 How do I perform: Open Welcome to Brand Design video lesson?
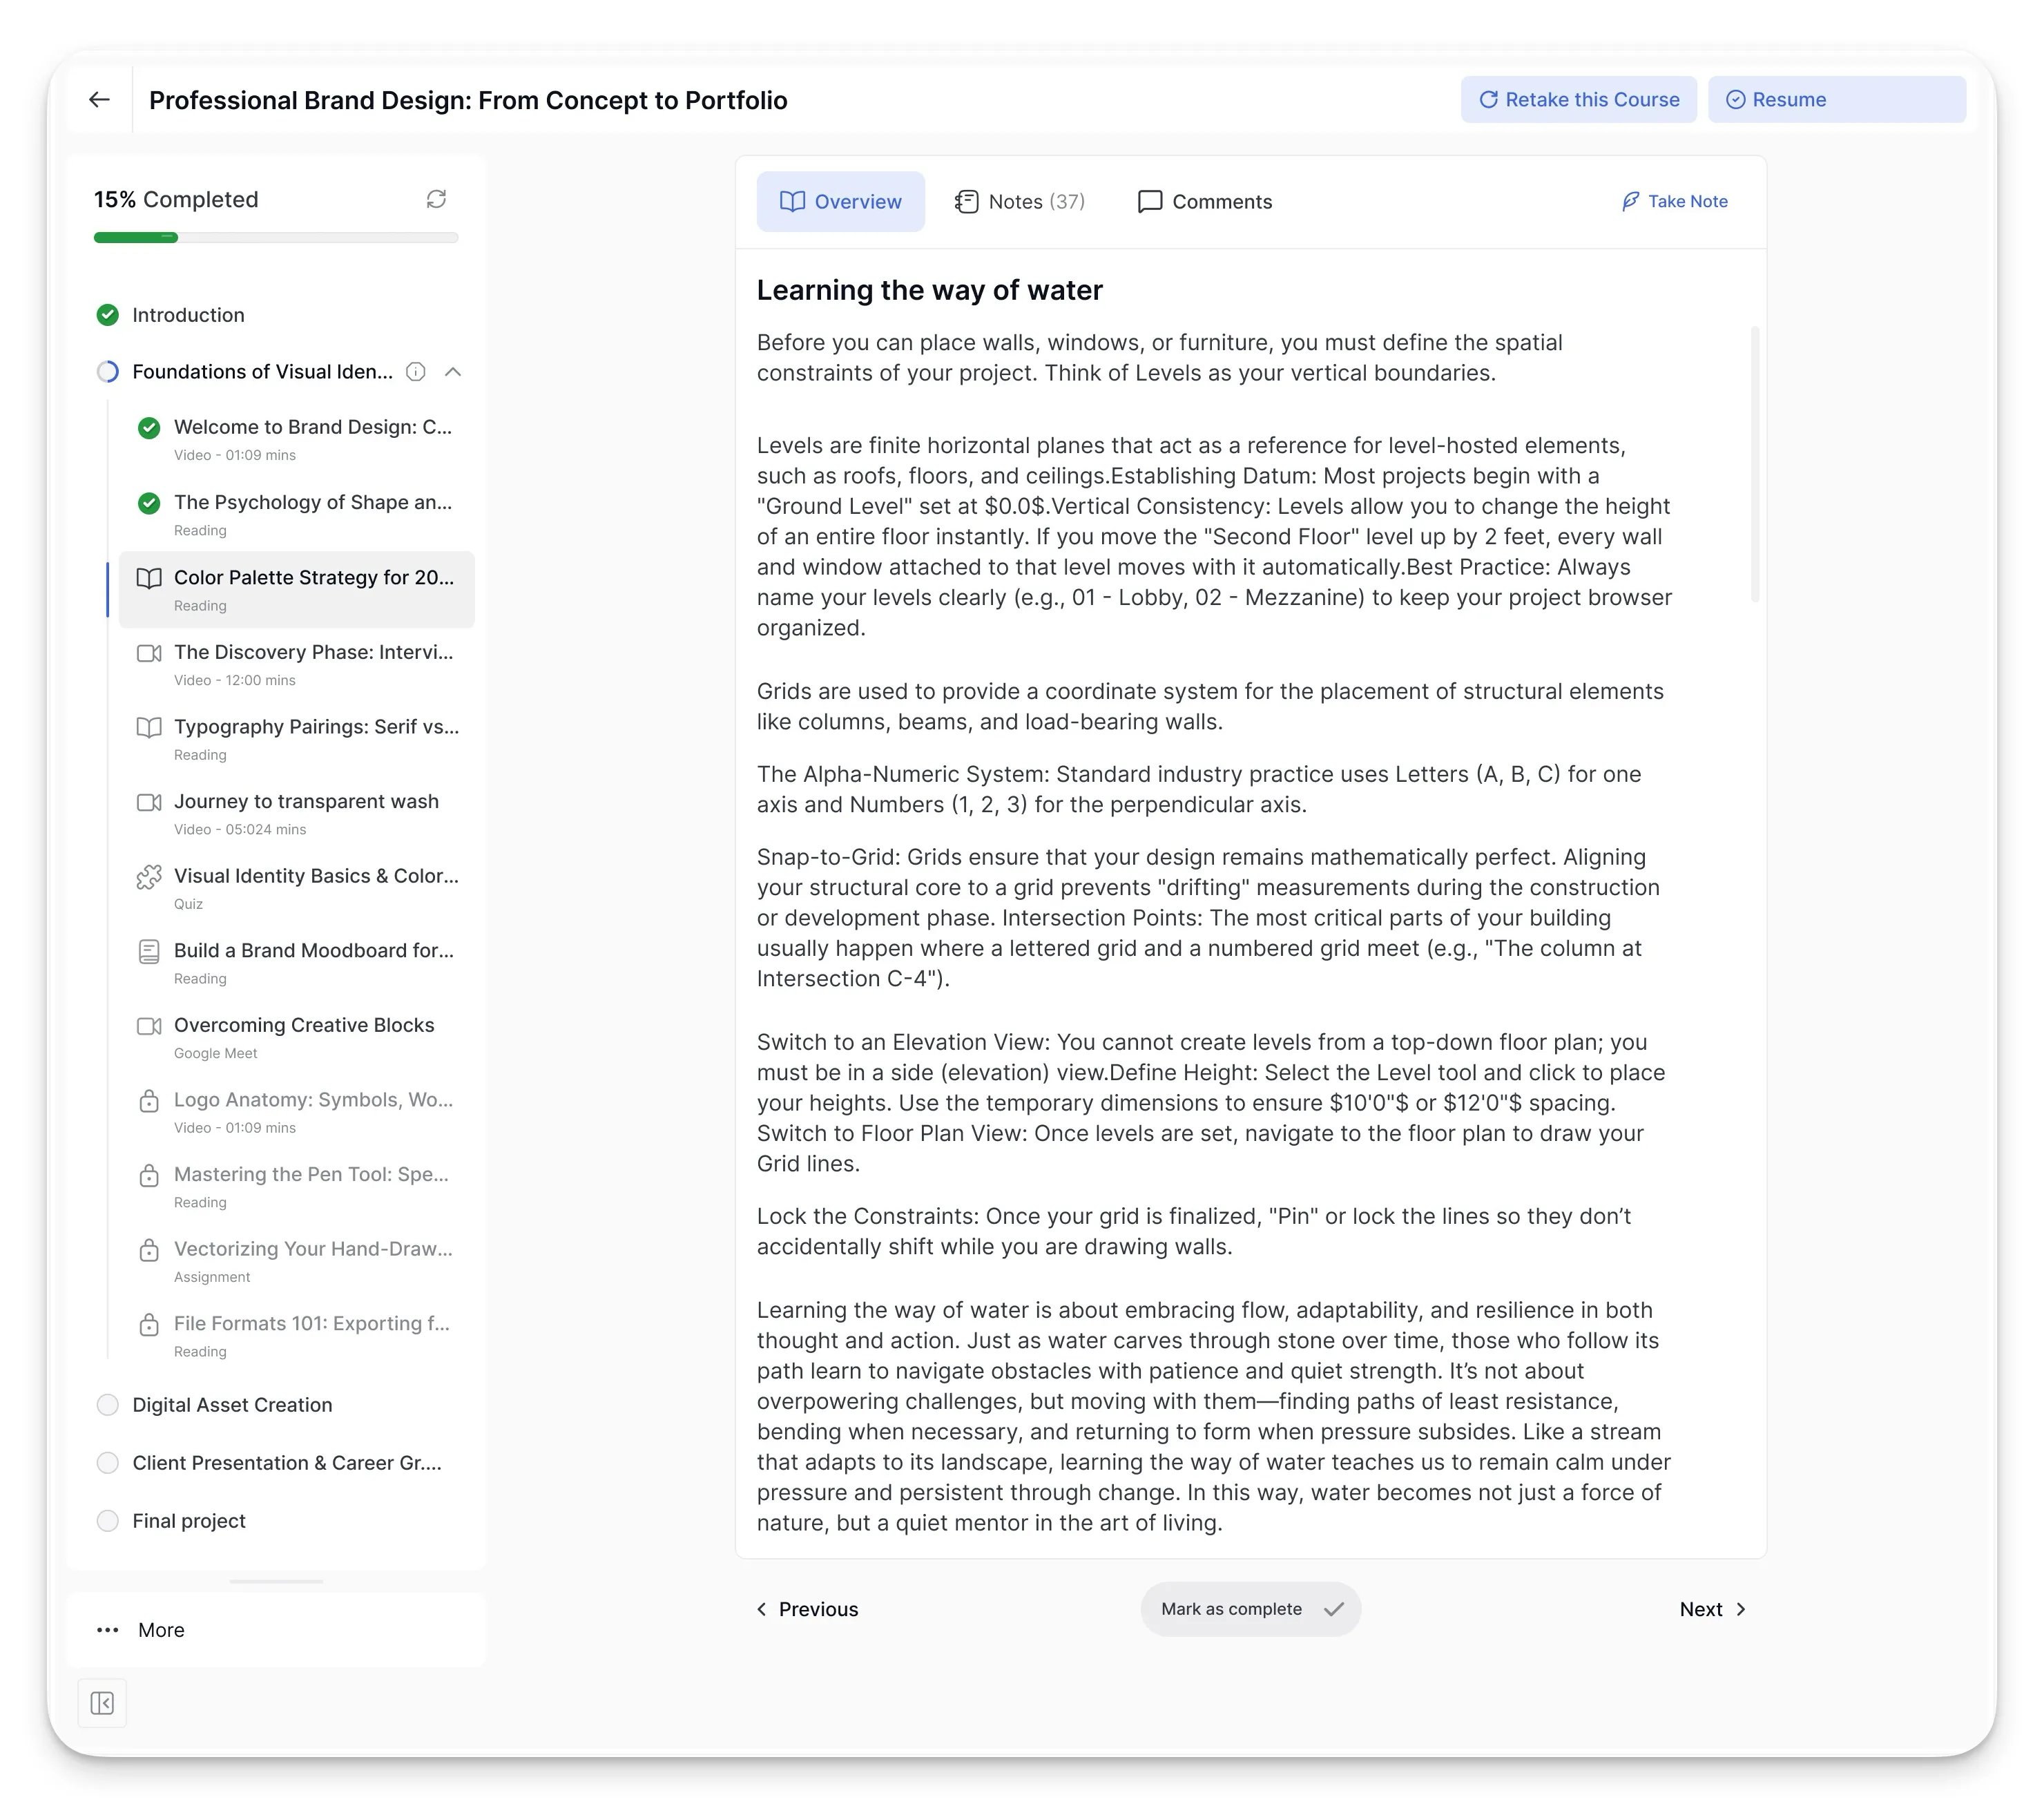pos(296,439)
